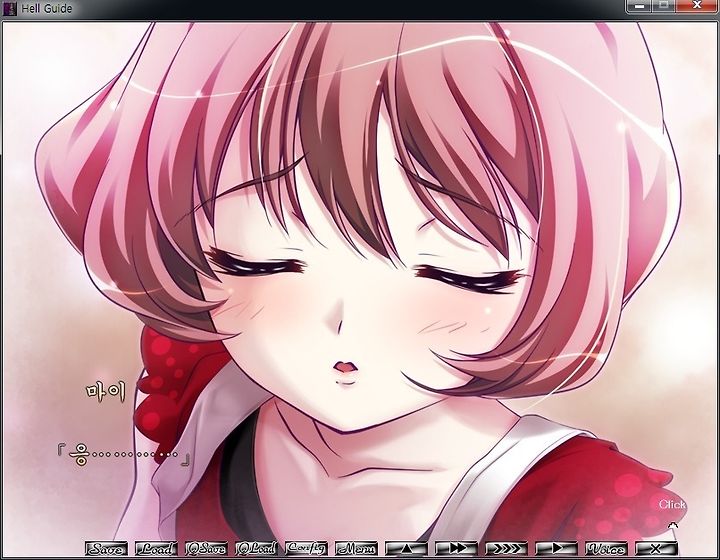720x560 pixels.
Task: Click the Click prompt to advance dialogue
Action: coord(672,504)
